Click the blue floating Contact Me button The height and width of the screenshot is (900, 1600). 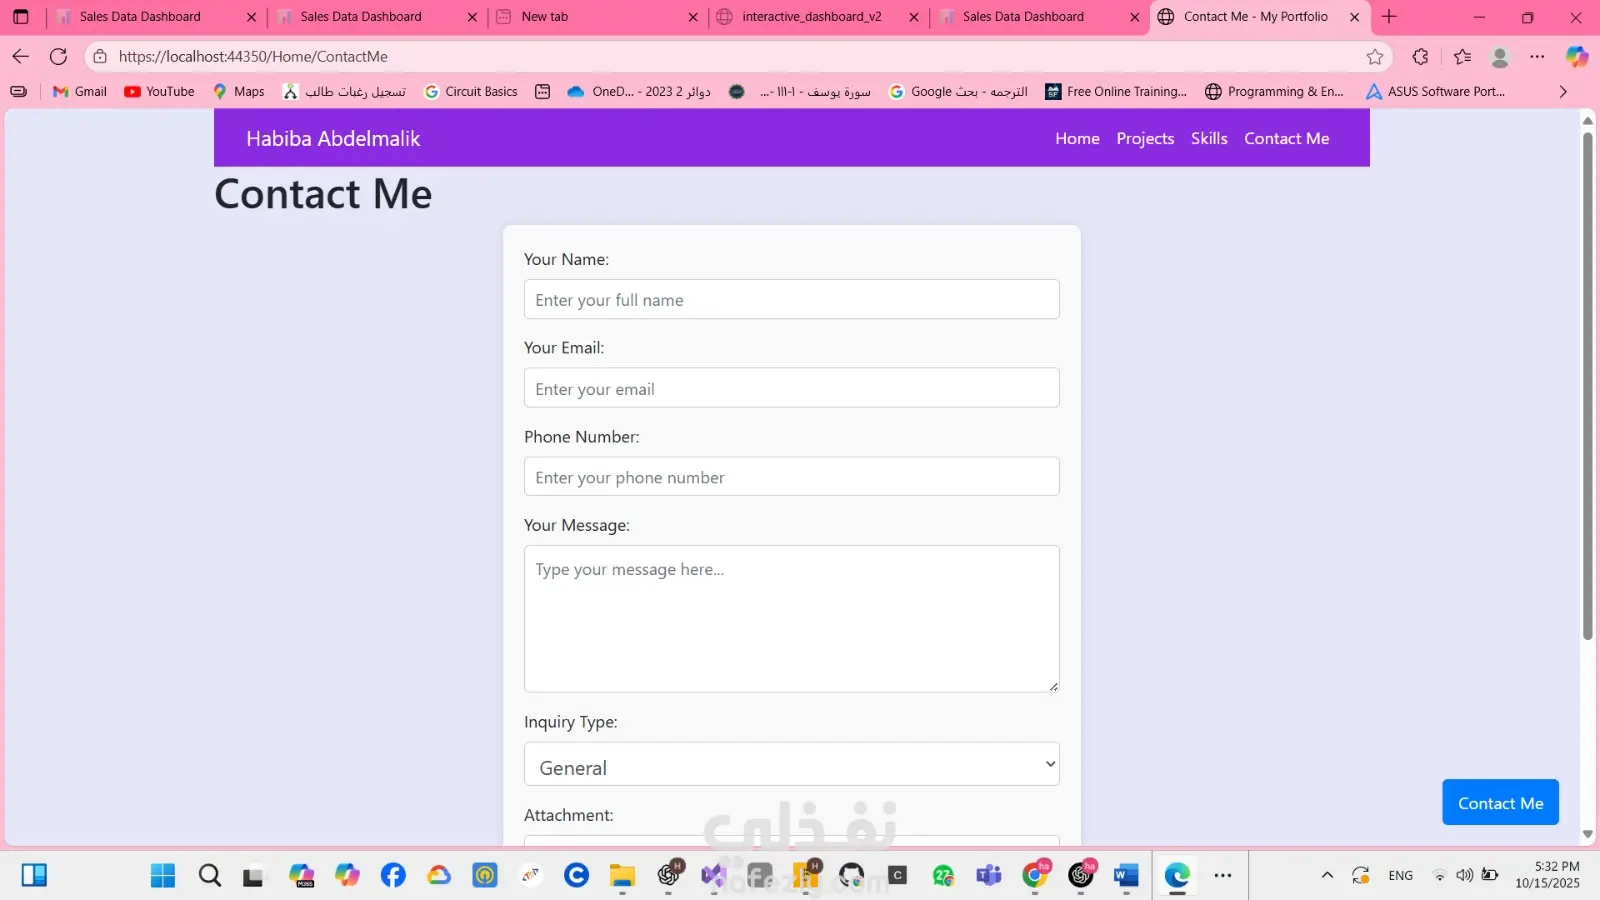point(1500,803)
